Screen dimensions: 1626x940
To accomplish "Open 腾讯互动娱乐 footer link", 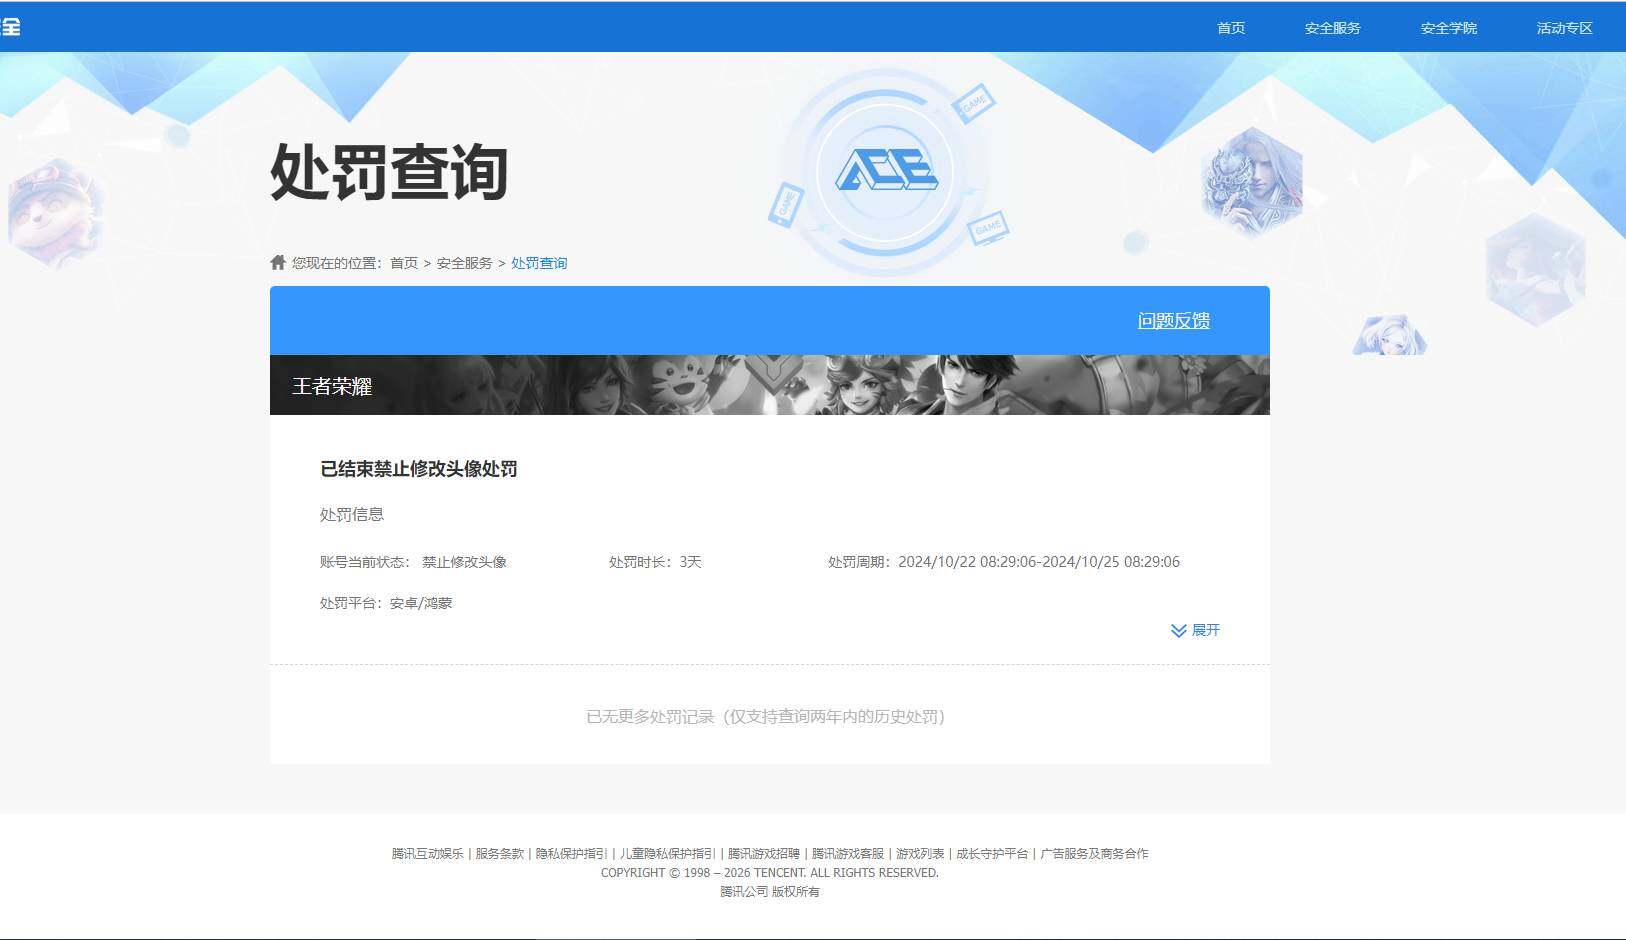I will coord(428,854).
